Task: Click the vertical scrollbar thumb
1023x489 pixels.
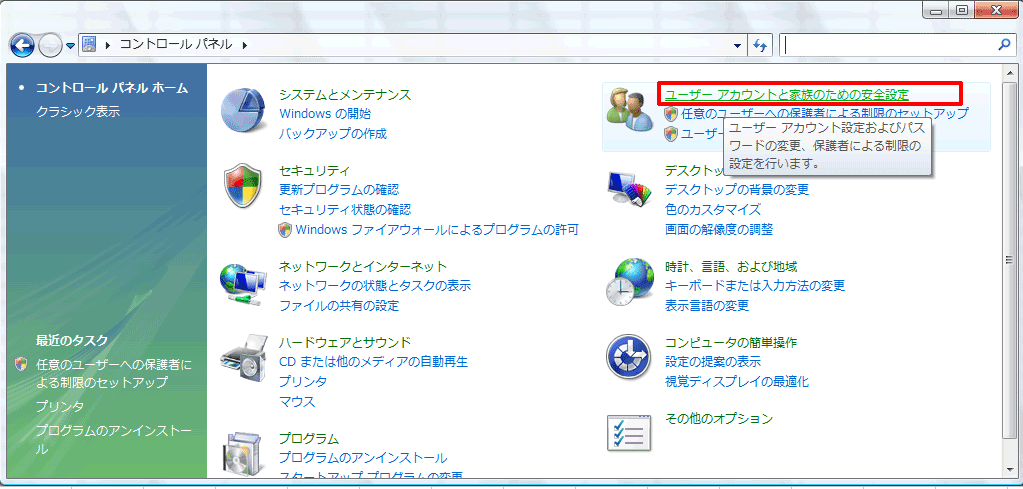Action: [1011, 260]
